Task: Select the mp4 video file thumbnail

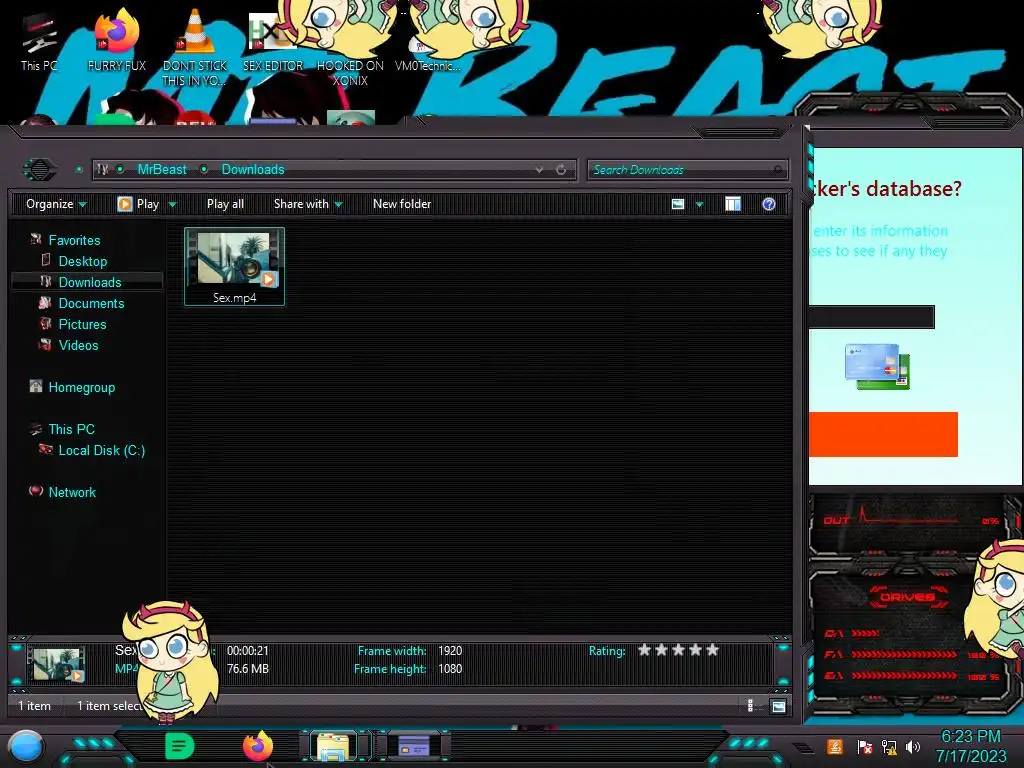Action: click(x=234, y=266)
